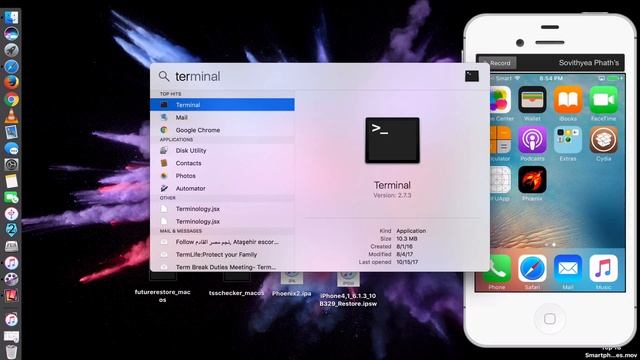
Task: Open 'Term Break Duties Meeting' message result
Action: point(222,267)
